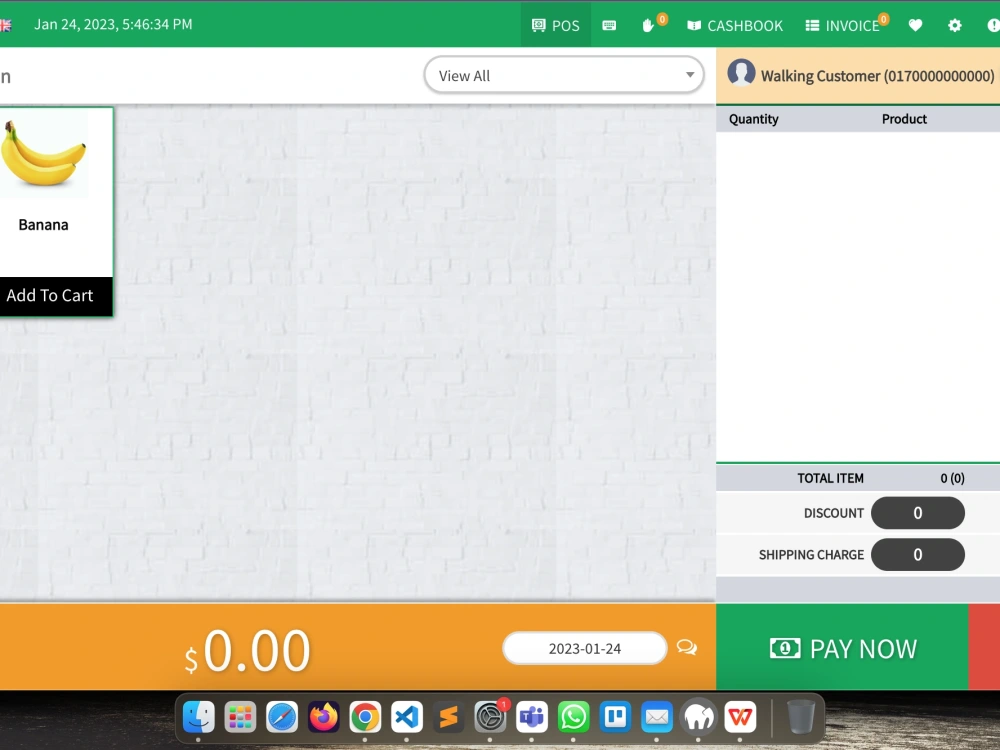Click the exclamation info icon
The image size is (1000, 750).
click(993, 26)
